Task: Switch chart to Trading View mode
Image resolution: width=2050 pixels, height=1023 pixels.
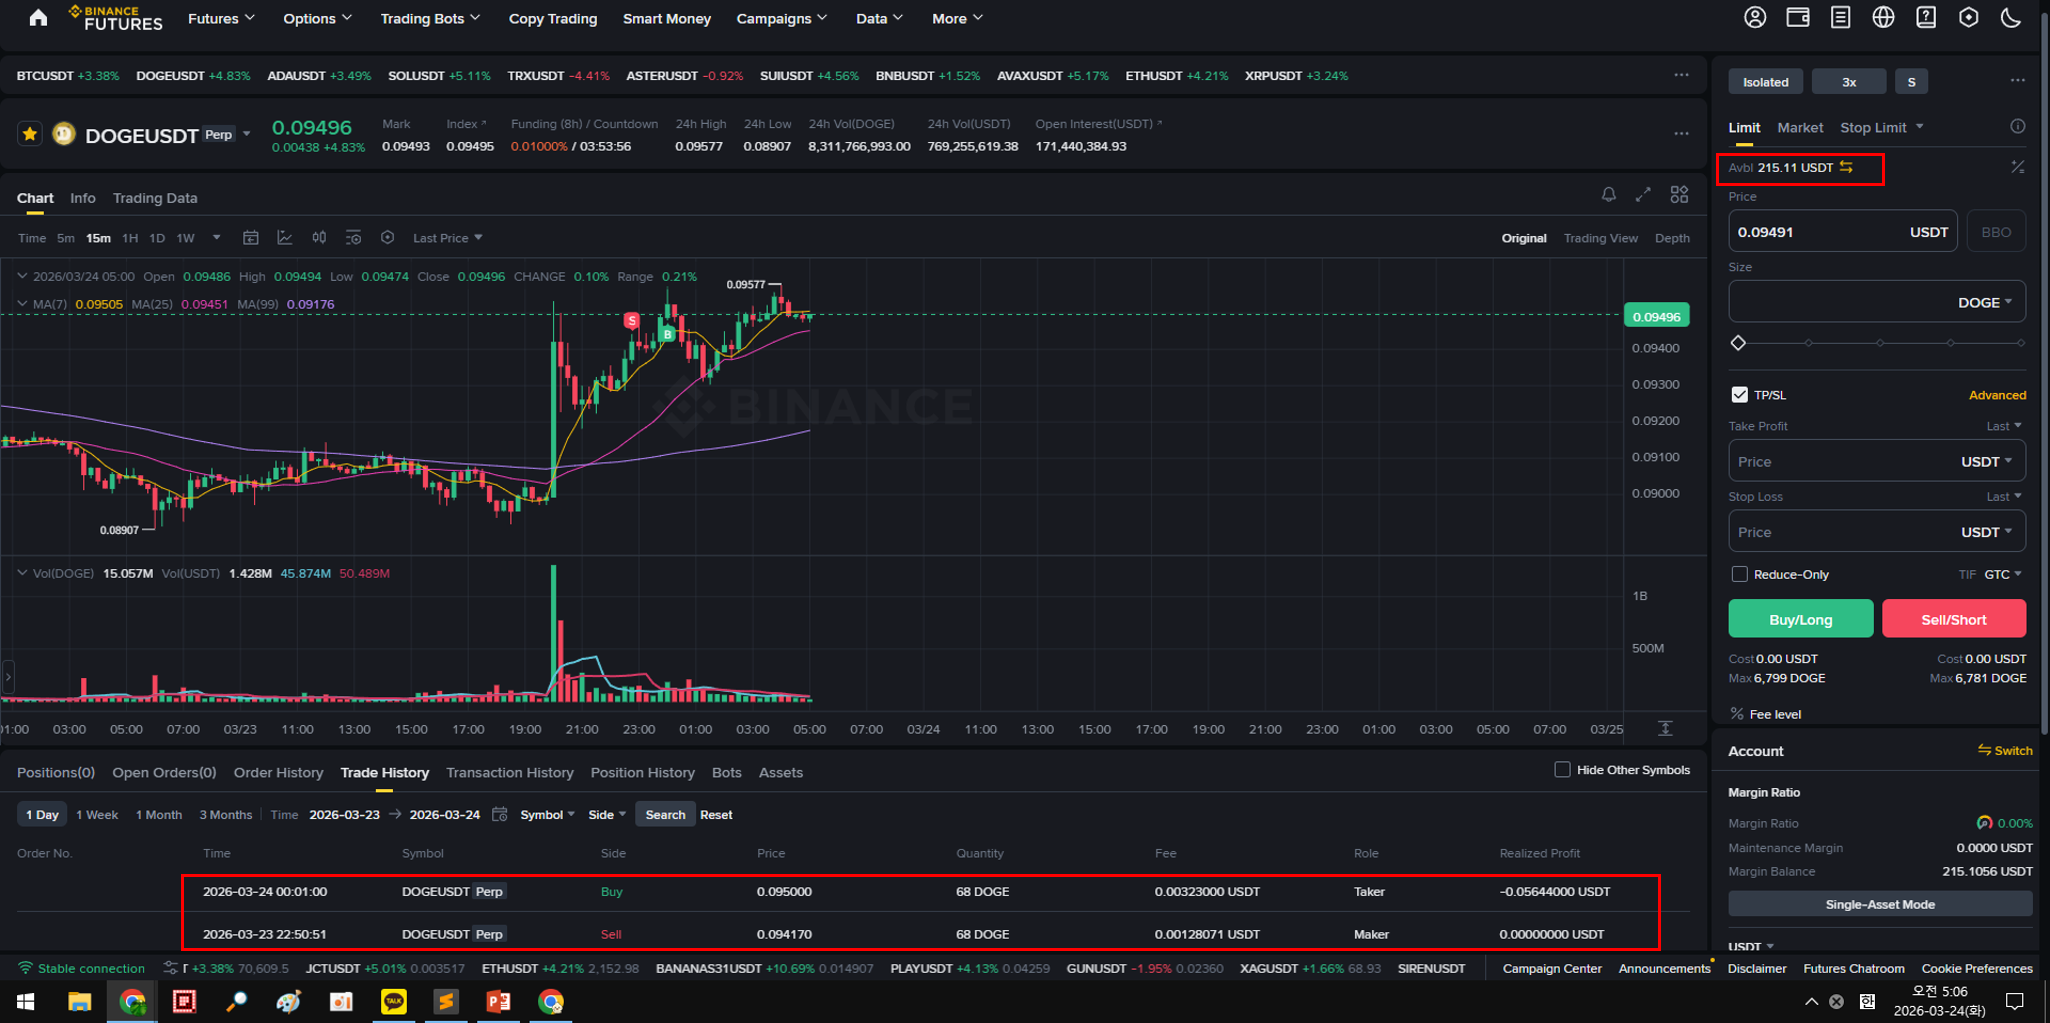Action: tap(1600, 238)
